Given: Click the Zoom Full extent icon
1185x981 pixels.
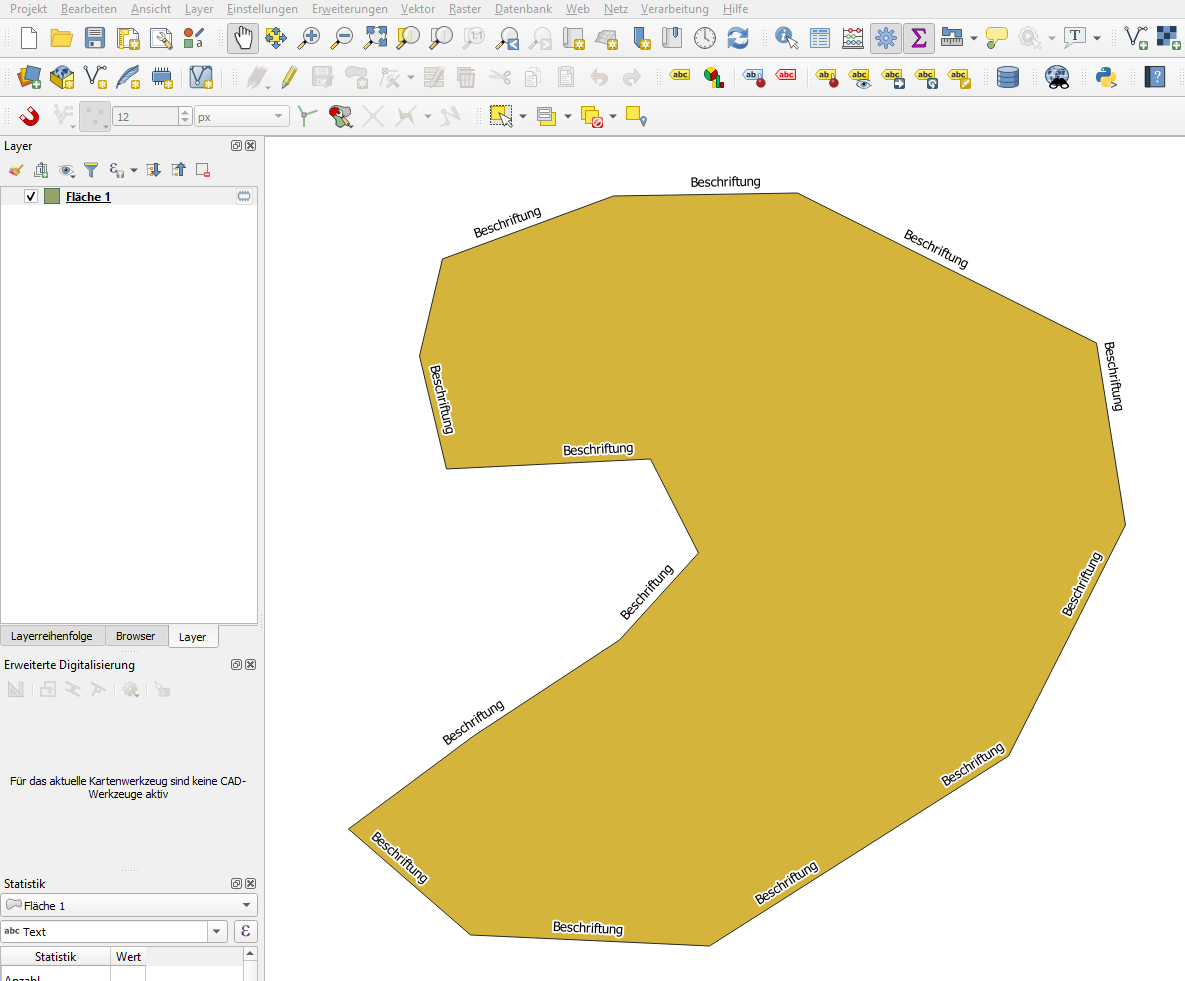Looking at the screenshot, I should coord(375,39).
